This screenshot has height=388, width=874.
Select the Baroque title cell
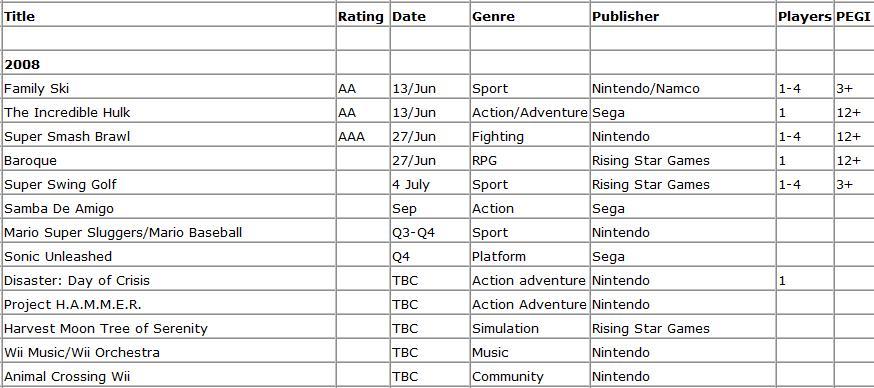point(168,160)
